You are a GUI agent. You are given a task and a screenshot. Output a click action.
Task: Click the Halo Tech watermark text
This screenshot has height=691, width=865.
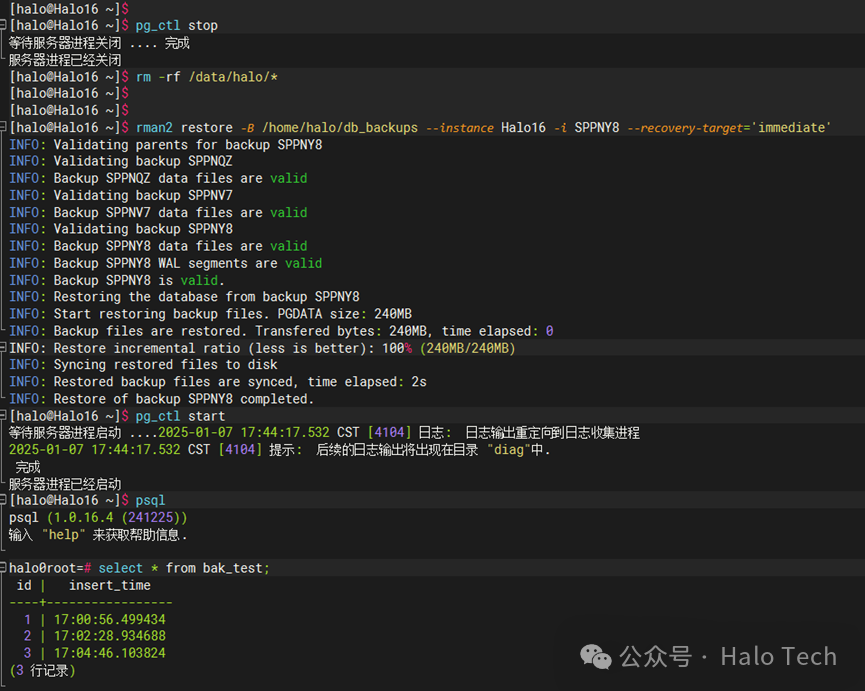coord(778,656)
